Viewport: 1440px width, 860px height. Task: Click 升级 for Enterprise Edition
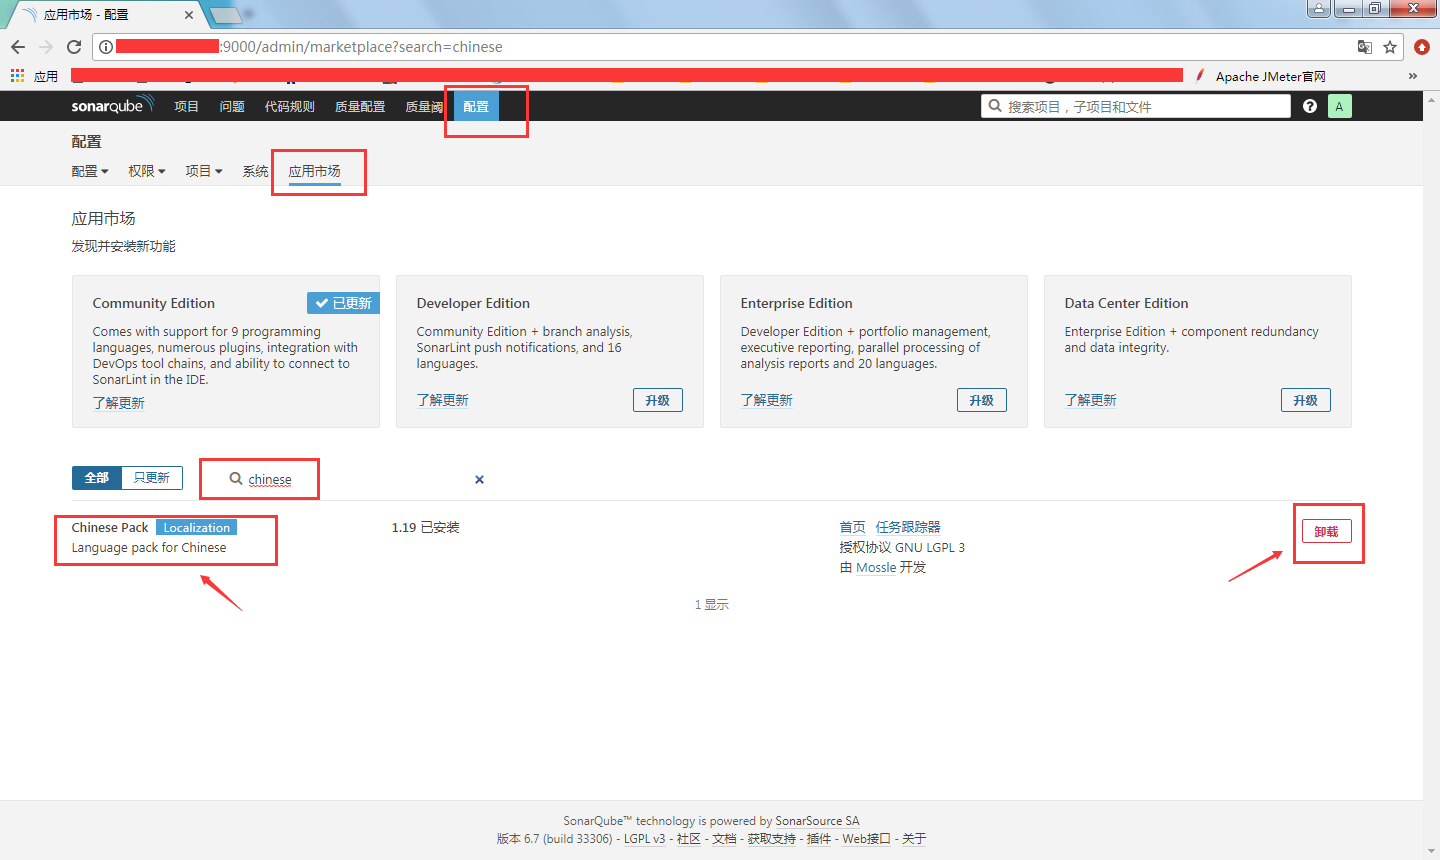982,400
